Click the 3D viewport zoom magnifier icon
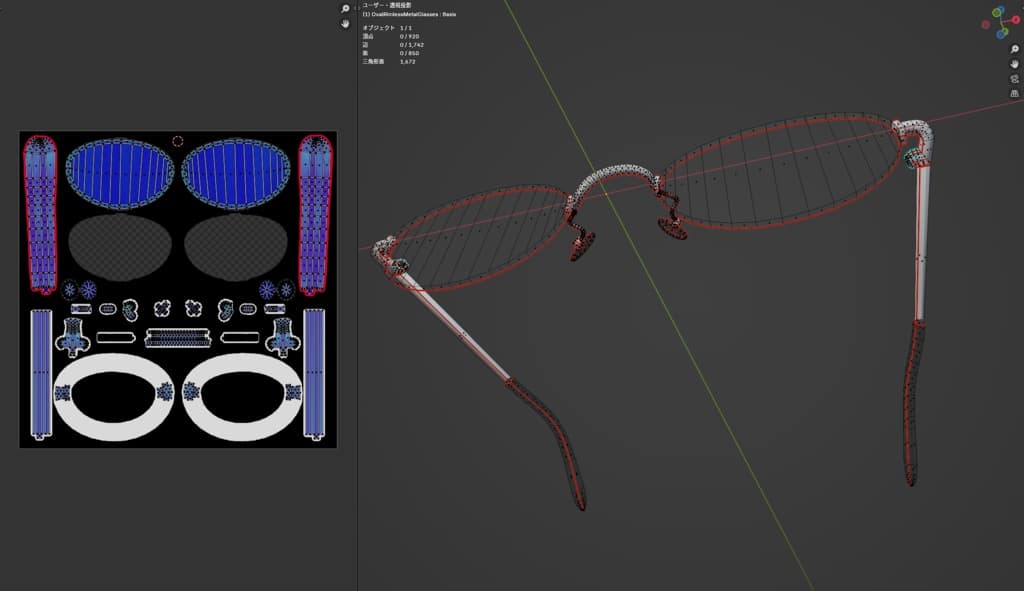The height and width of the screenshot is (591, 1024). [x=1014, y=47]
